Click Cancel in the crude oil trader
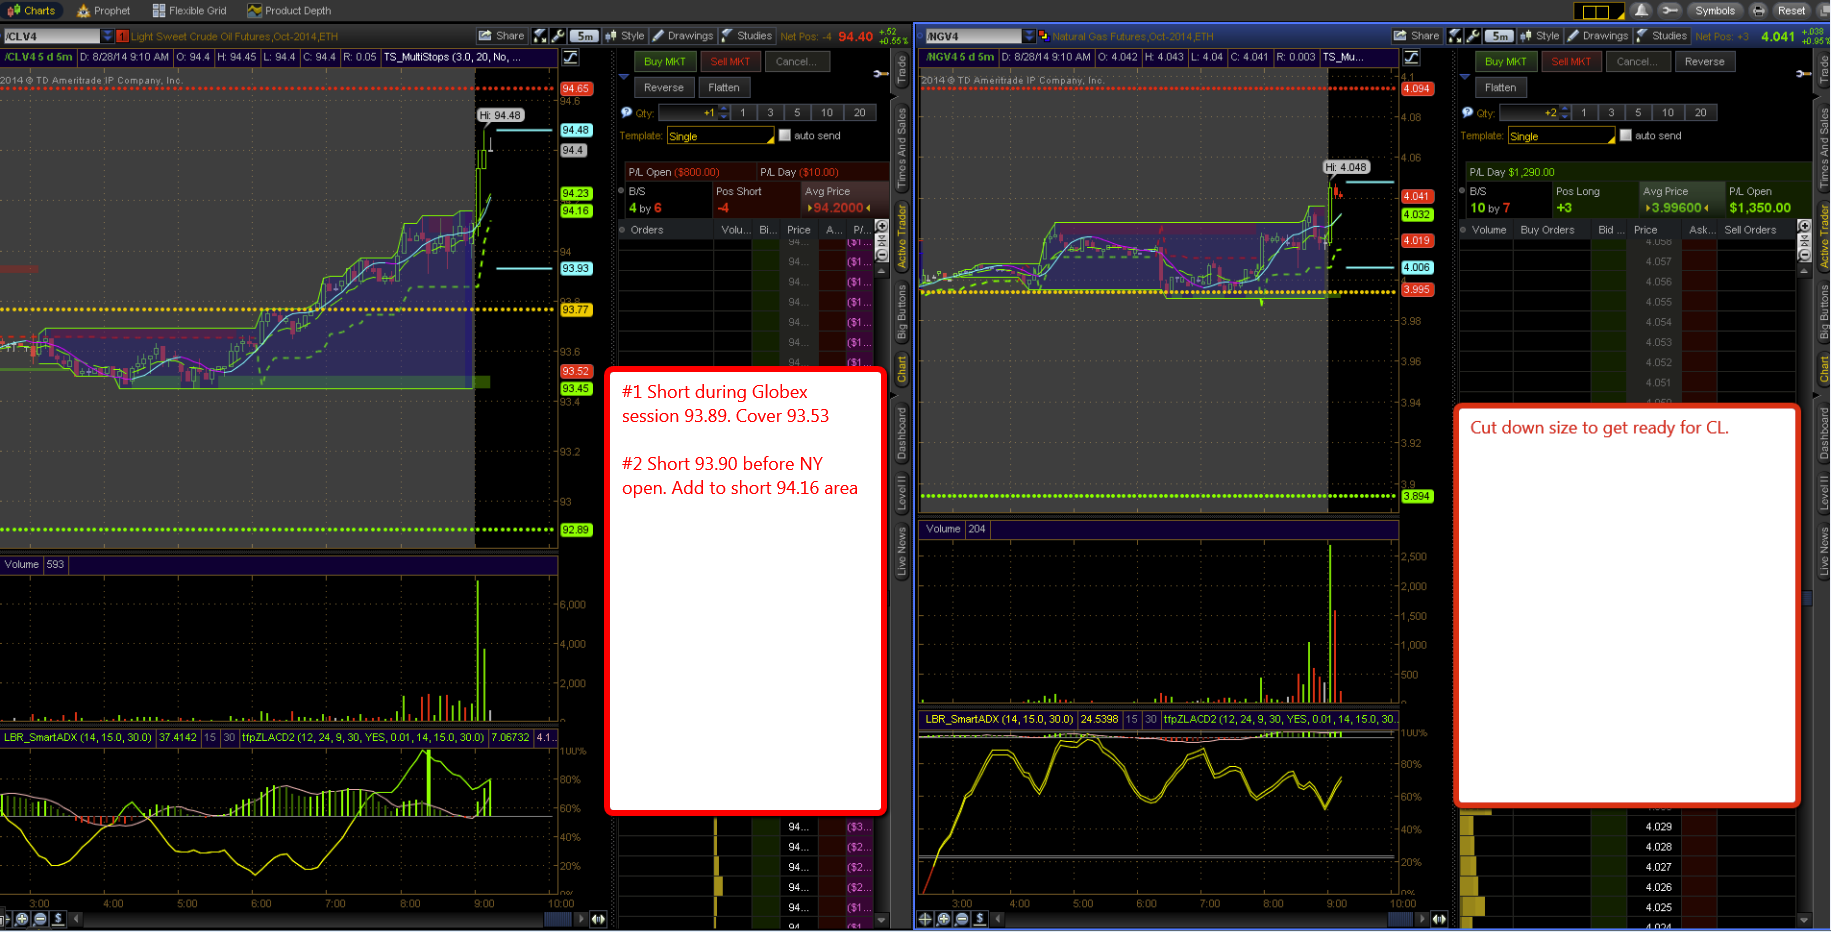Screen dimensions: 1831x932 point(796,61)
